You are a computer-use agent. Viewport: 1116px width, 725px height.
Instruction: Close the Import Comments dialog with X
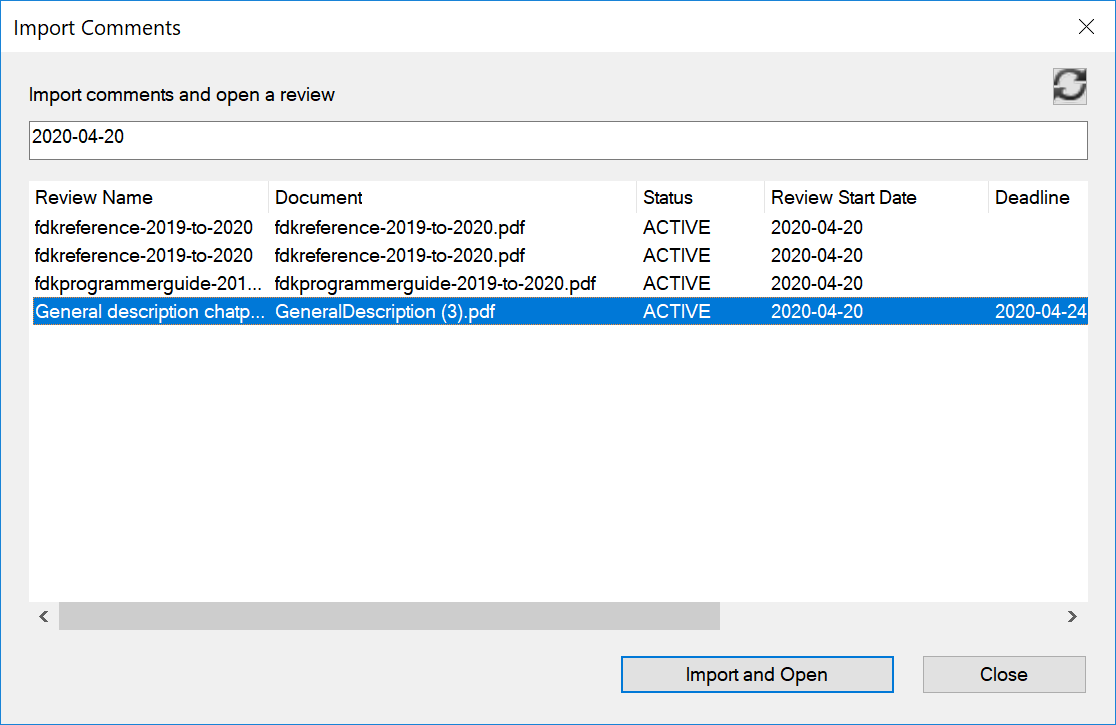[x=1086, y=27]
